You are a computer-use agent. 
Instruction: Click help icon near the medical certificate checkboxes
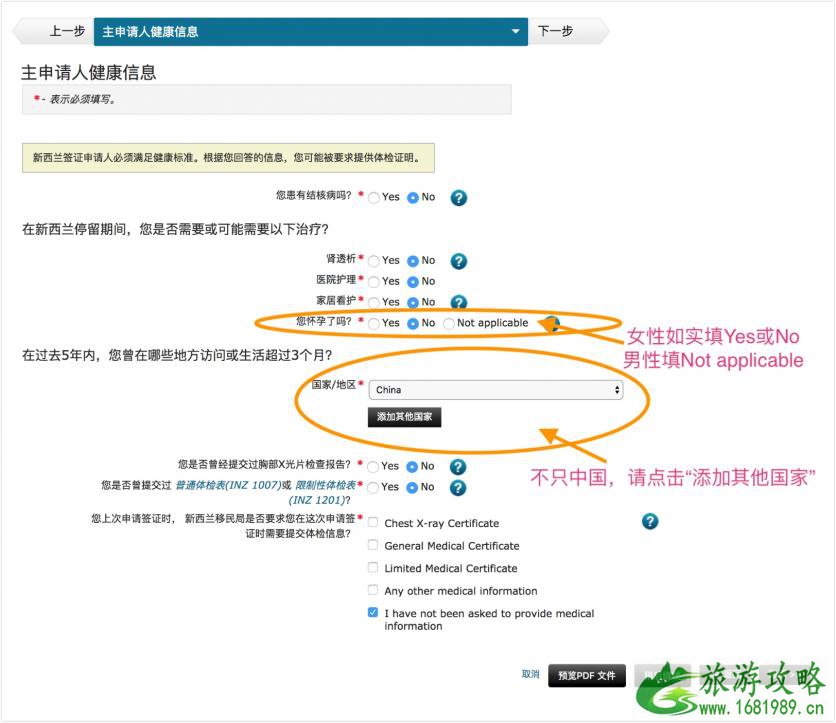pos(650,521)
